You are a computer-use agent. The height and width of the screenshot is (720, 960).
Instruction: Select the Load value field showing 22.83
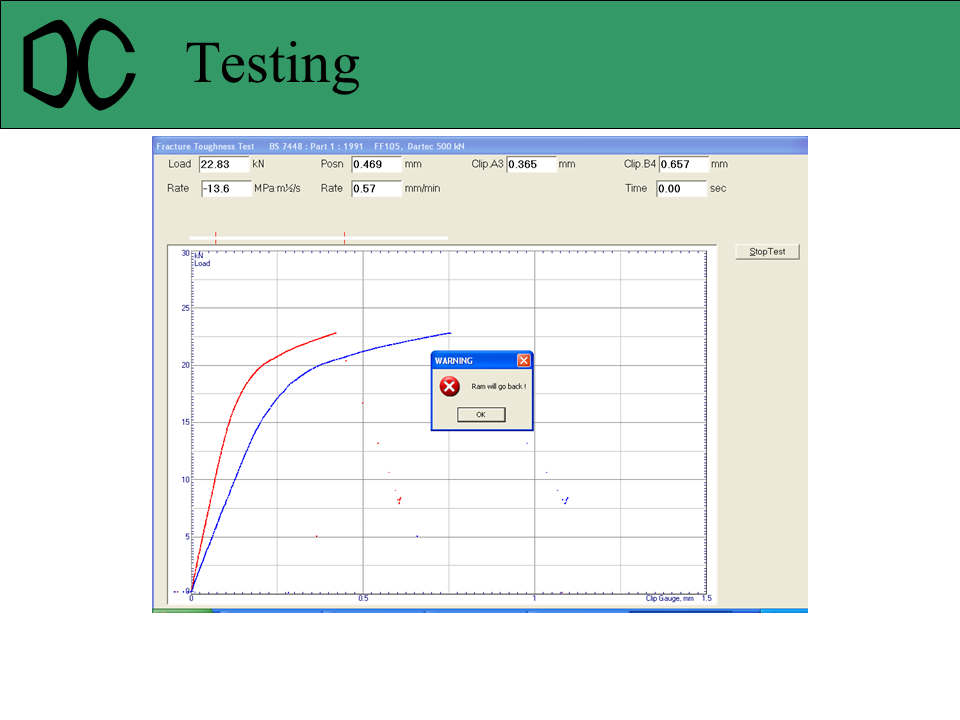tap(223, 164)
